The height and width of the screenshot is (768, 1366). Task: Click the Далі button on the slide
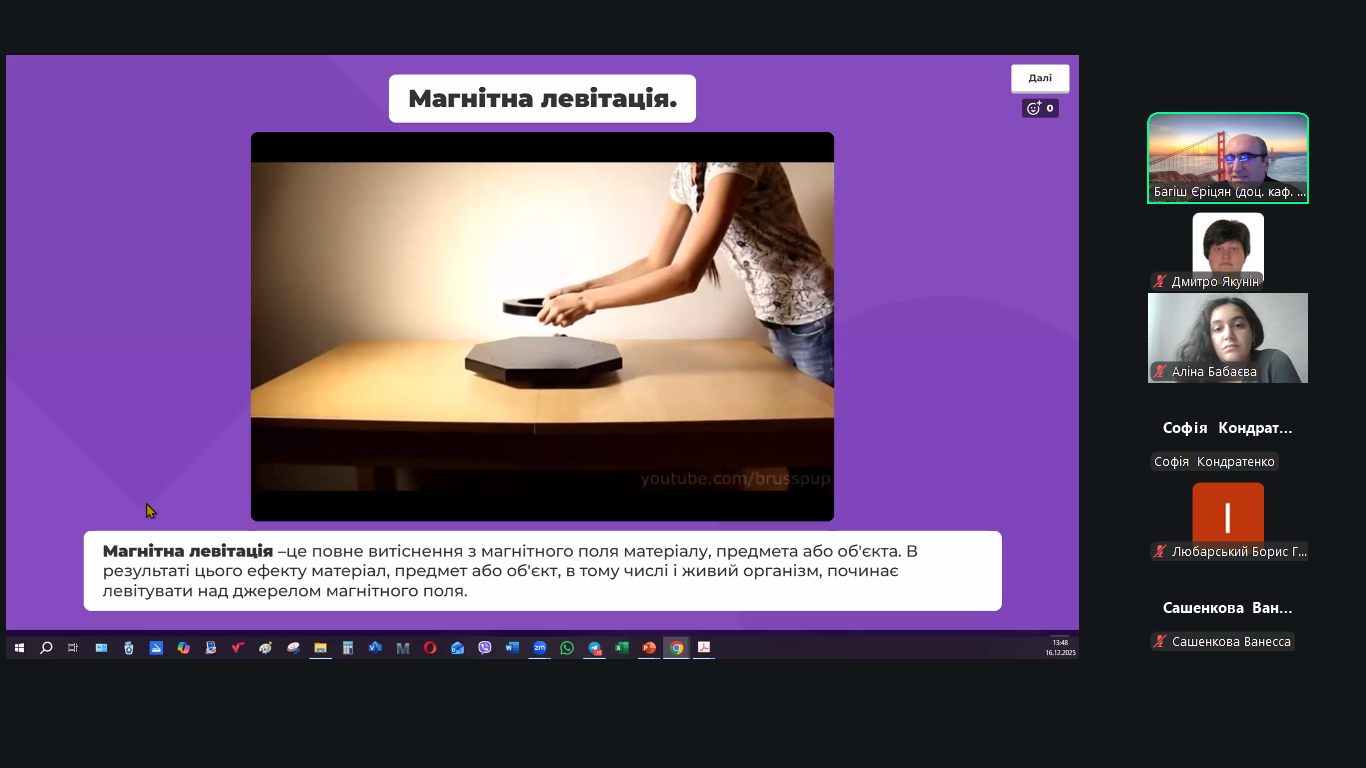coord(1040,78)
